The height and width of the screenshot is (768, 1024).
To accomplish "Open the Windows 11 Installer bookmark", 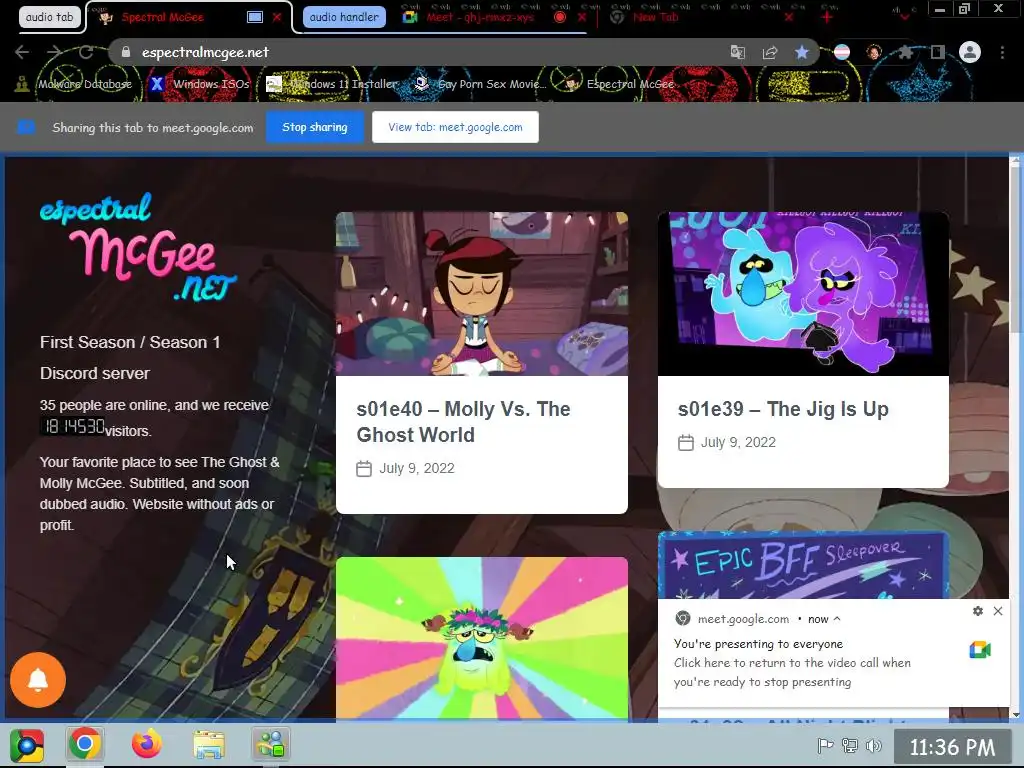I will [x=332, y=84].
